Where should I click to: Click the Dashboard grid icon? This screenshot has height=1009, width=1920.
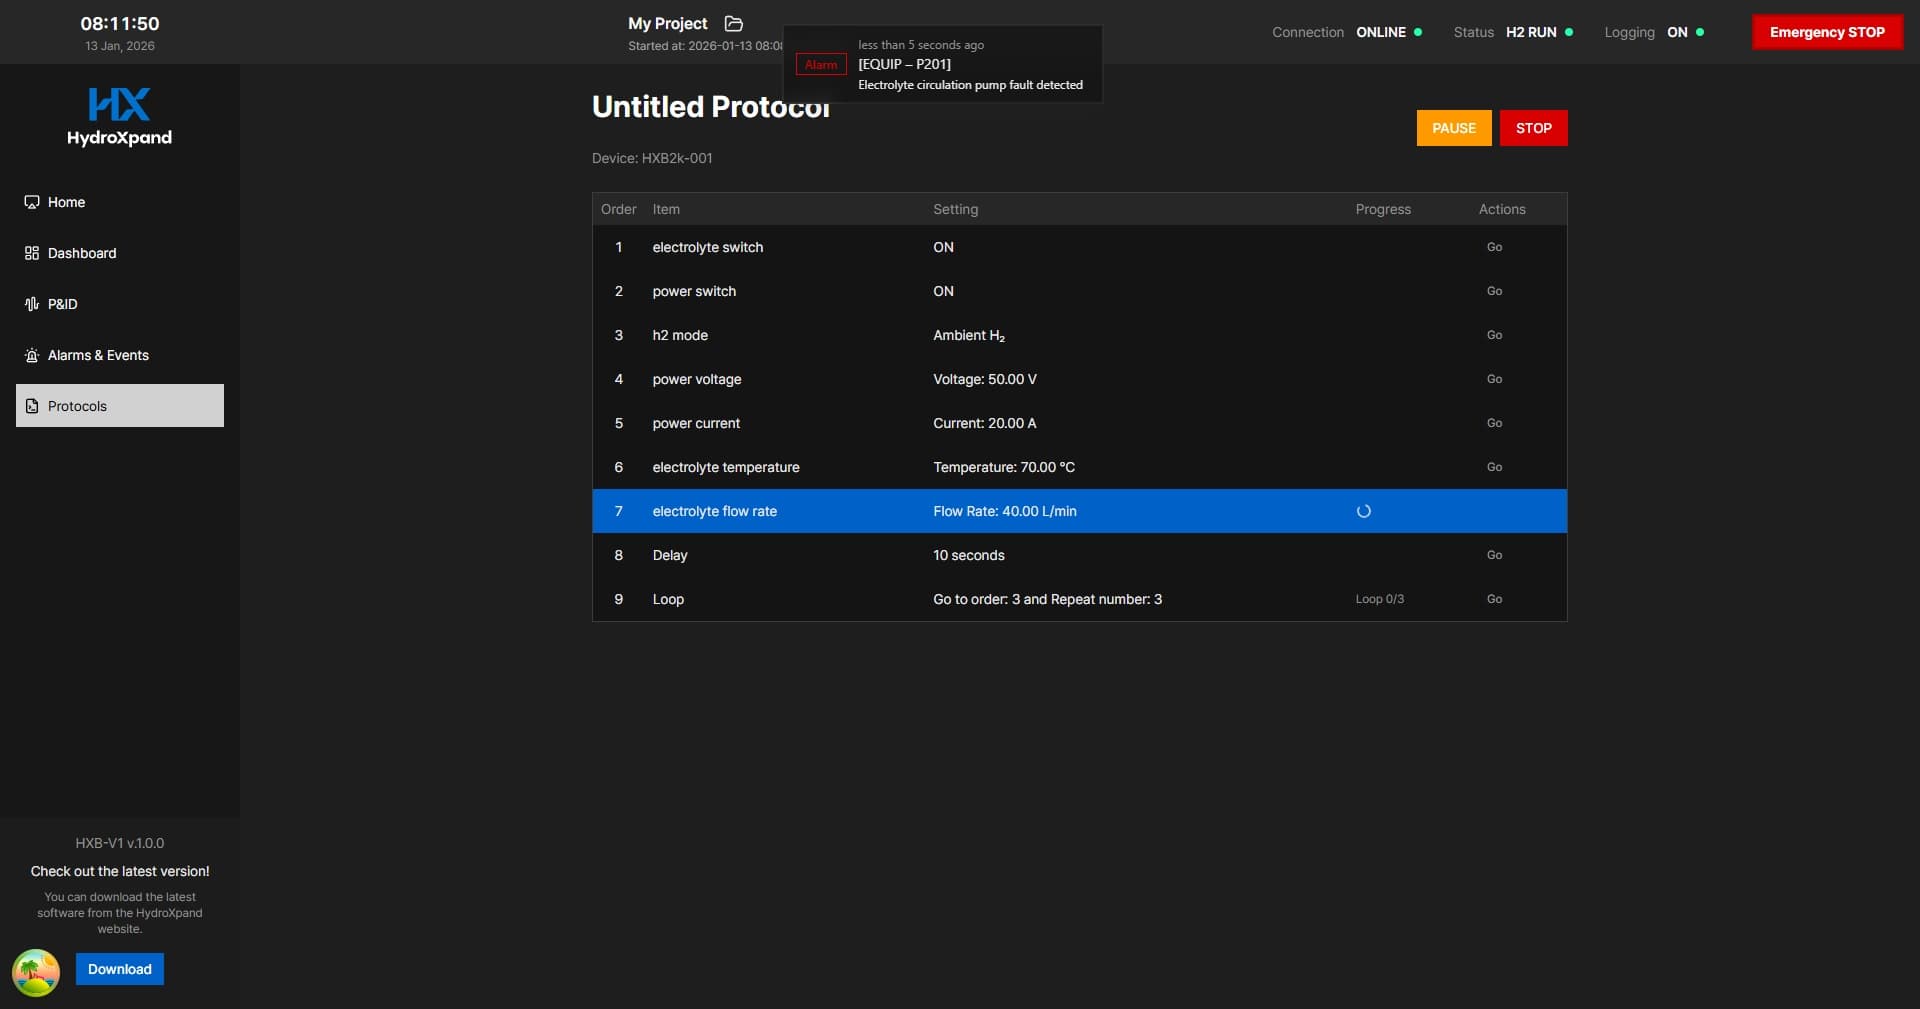pyautogui.click(x=32, y=253)
